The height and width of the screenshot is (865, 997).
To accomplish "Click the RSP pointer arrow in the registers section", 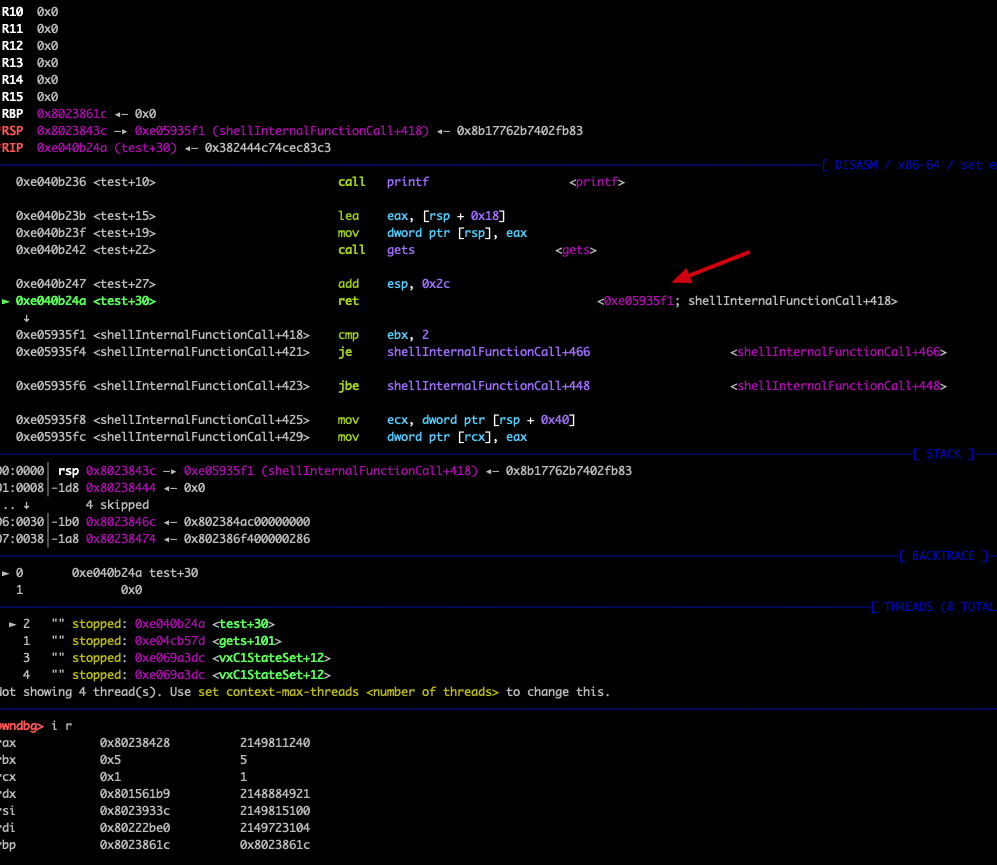I will click(120, 131).
